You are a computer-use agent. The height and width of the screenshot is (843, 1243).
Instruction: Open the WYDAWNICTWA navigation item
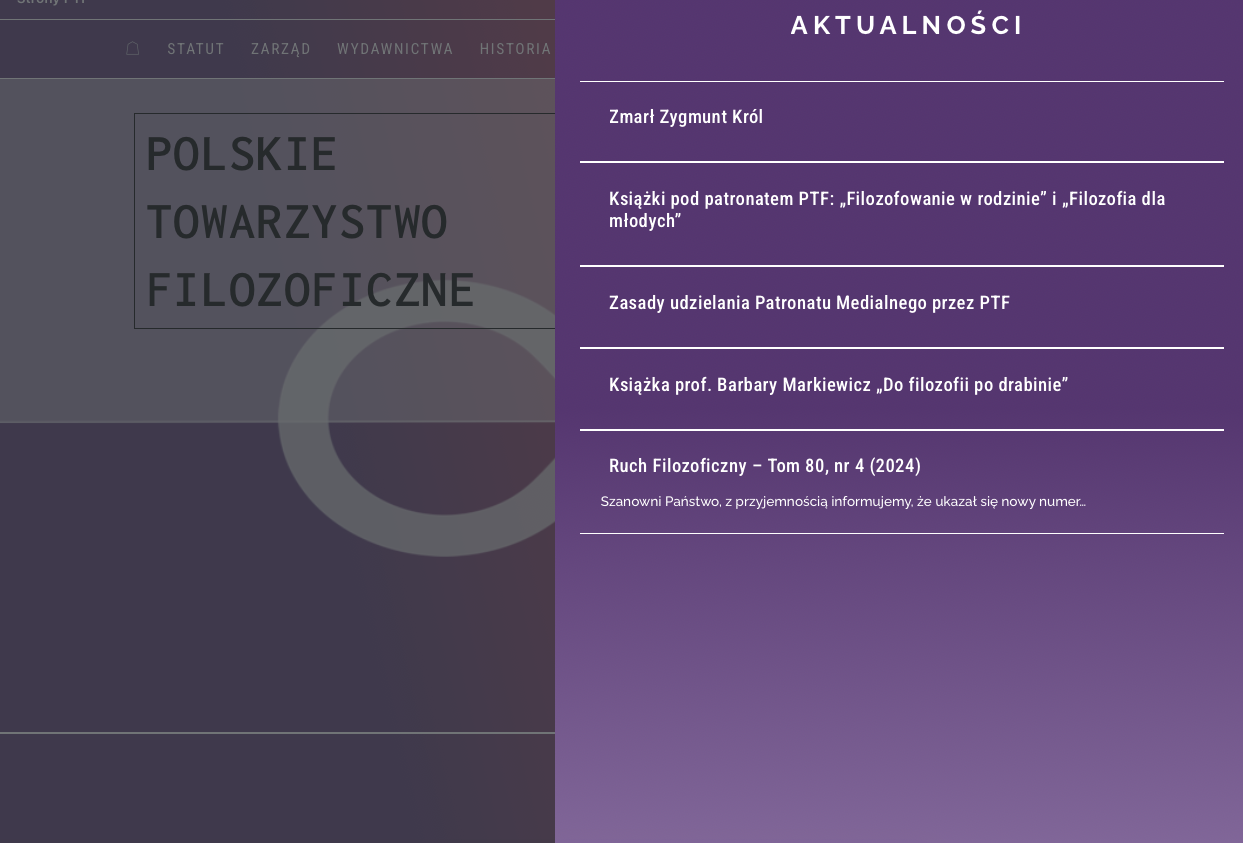coord(395,49)
